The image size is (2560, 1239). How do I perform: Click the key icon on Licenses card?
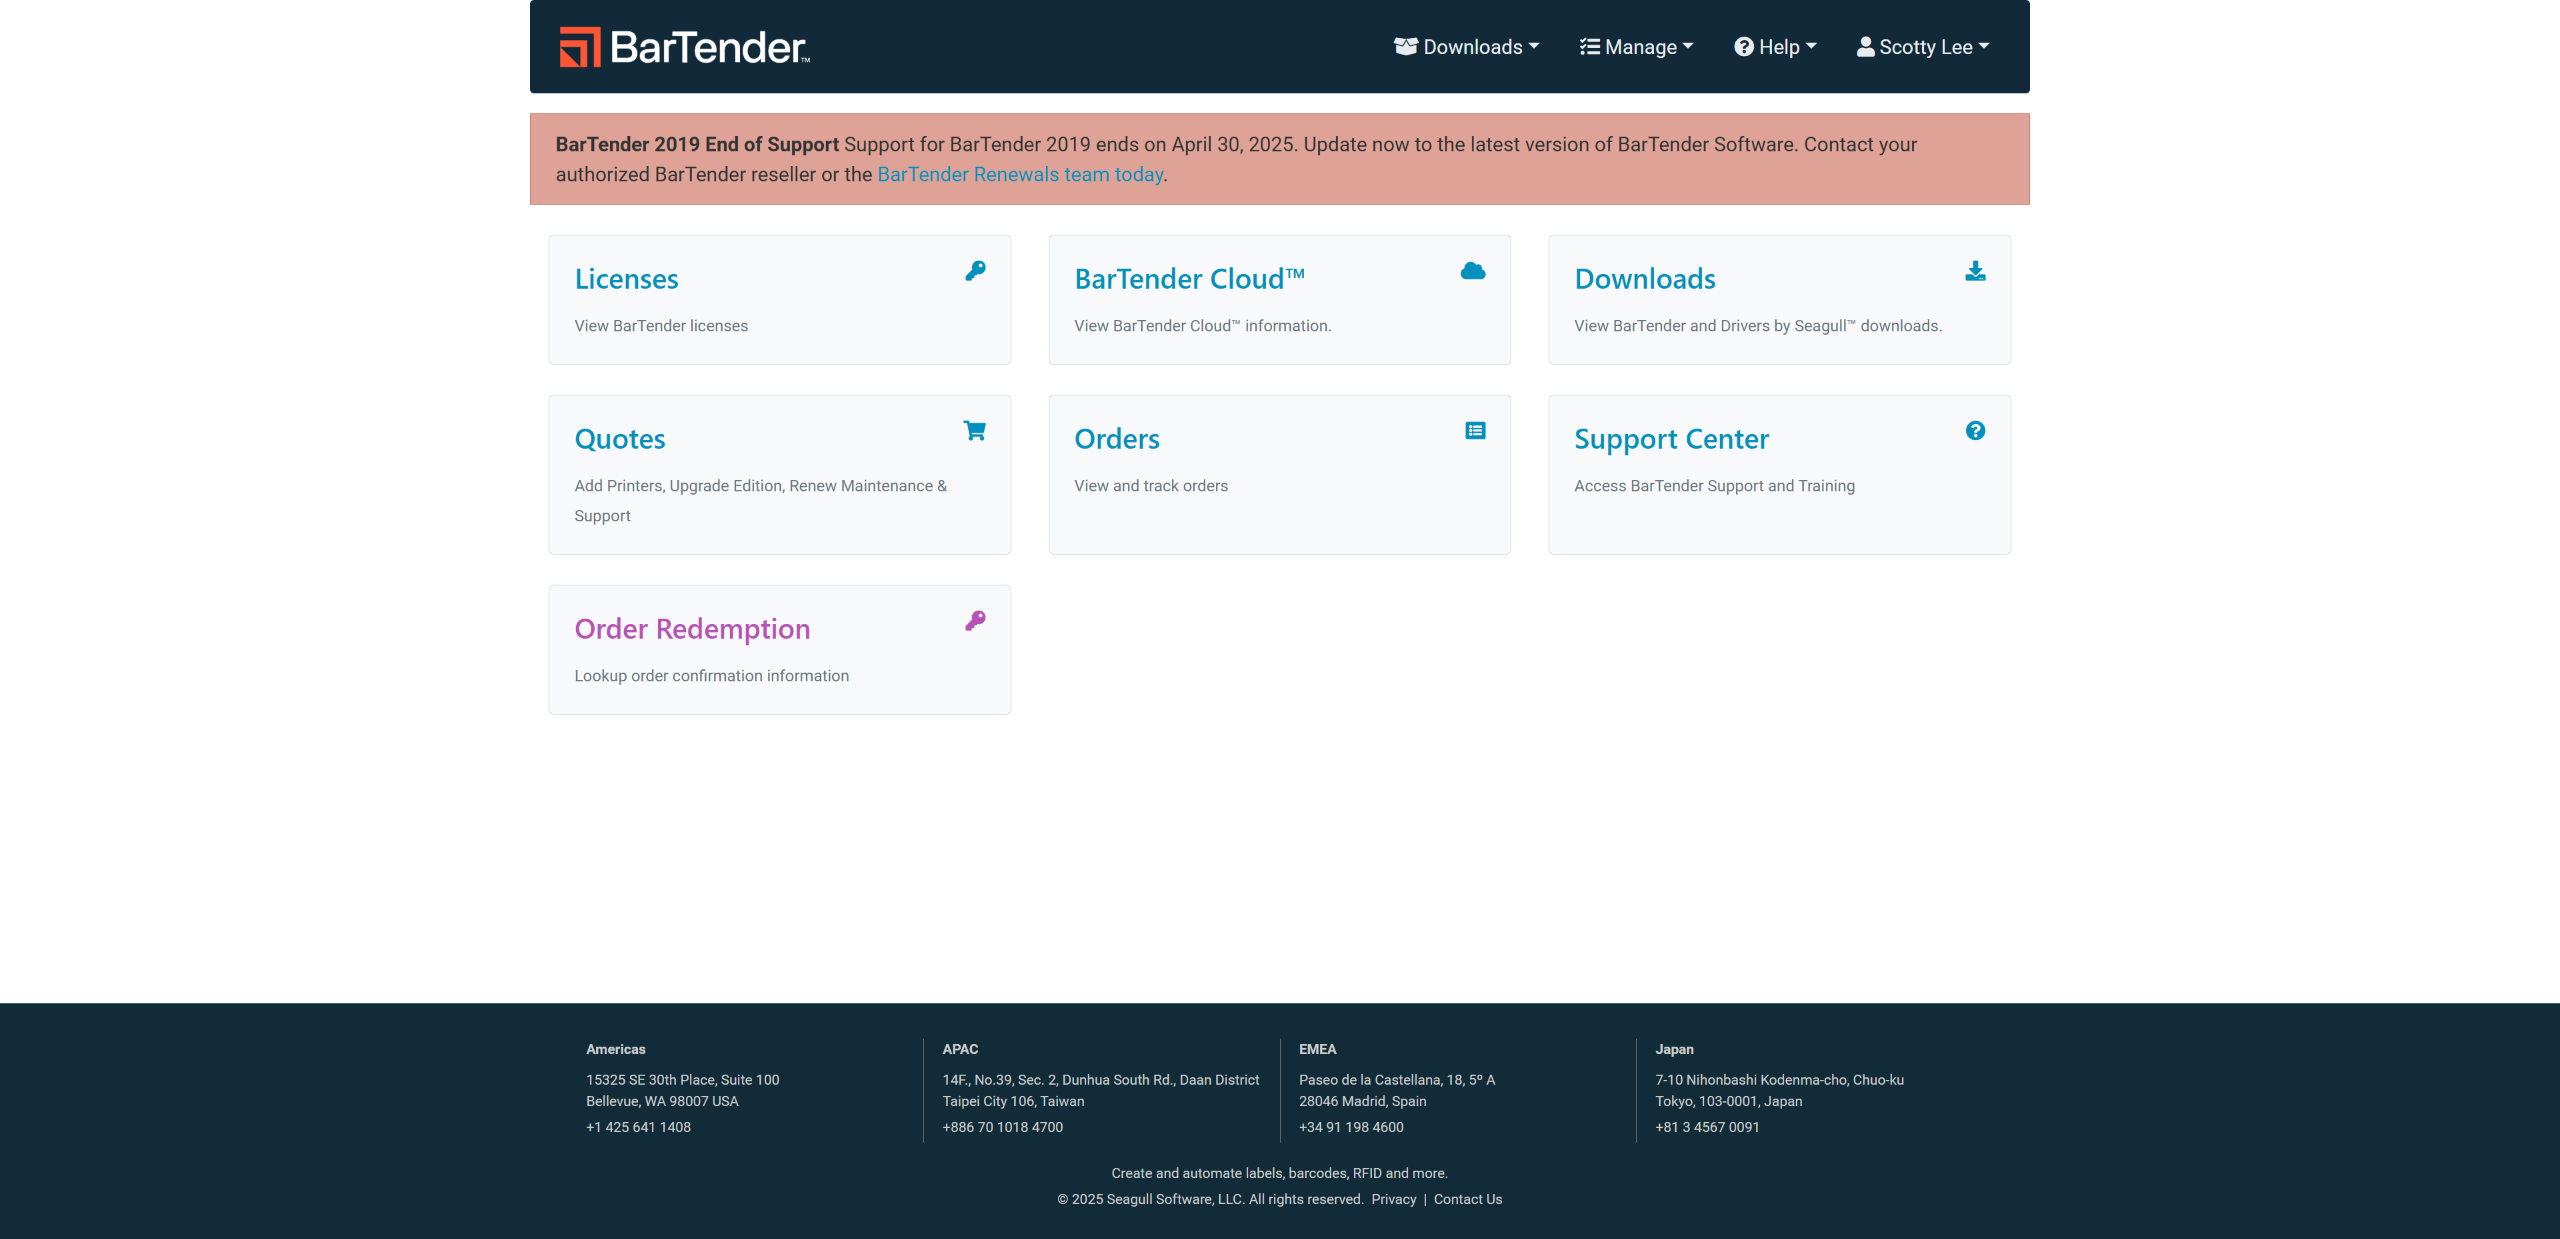pyautogui.click(x=975, y=271)
